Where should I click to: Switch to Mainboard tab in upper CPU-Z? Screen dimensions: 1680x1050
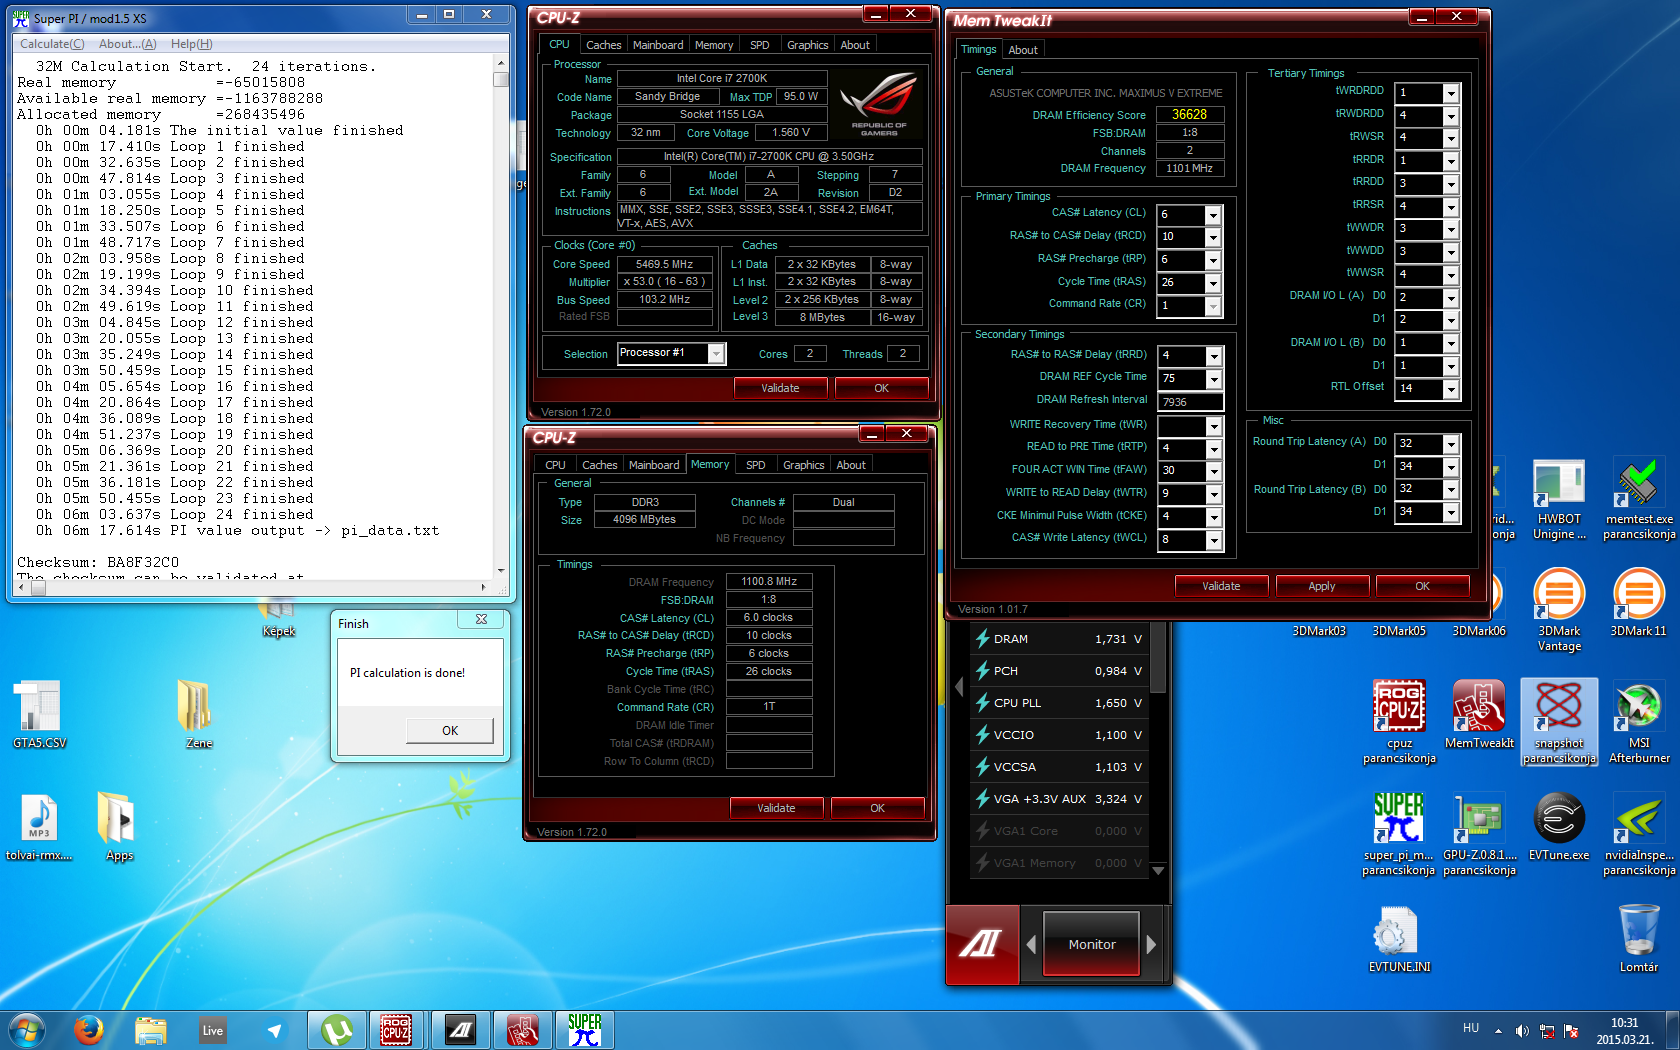tap(658, 45)
